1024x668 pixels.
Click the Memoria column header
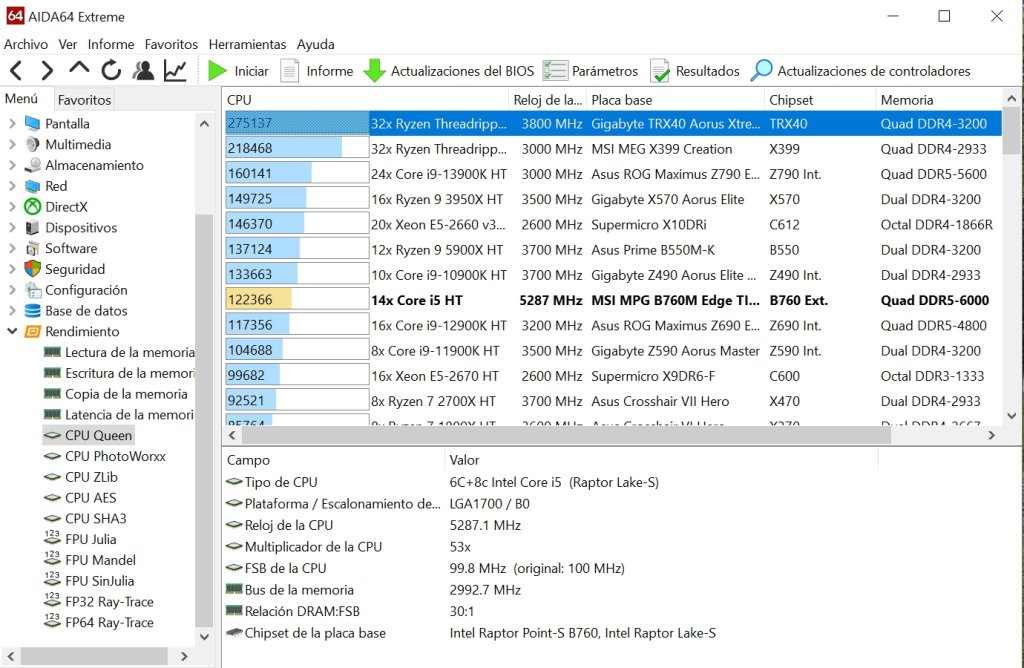tap(938, 100)
